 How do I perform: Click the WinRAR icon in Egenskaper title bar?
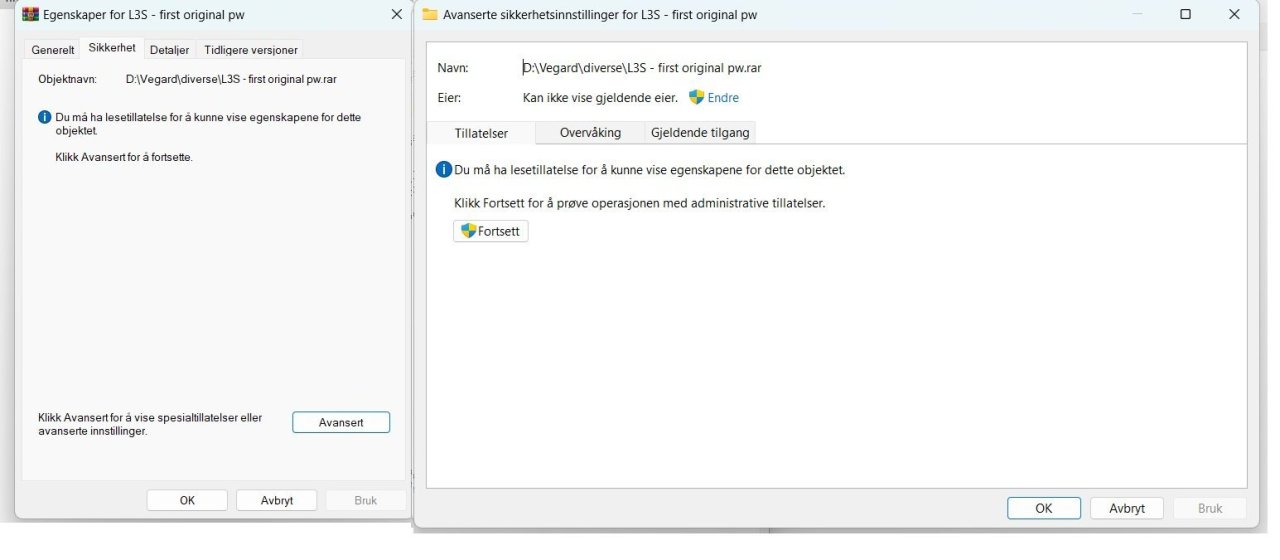click(x=30, y=15)
